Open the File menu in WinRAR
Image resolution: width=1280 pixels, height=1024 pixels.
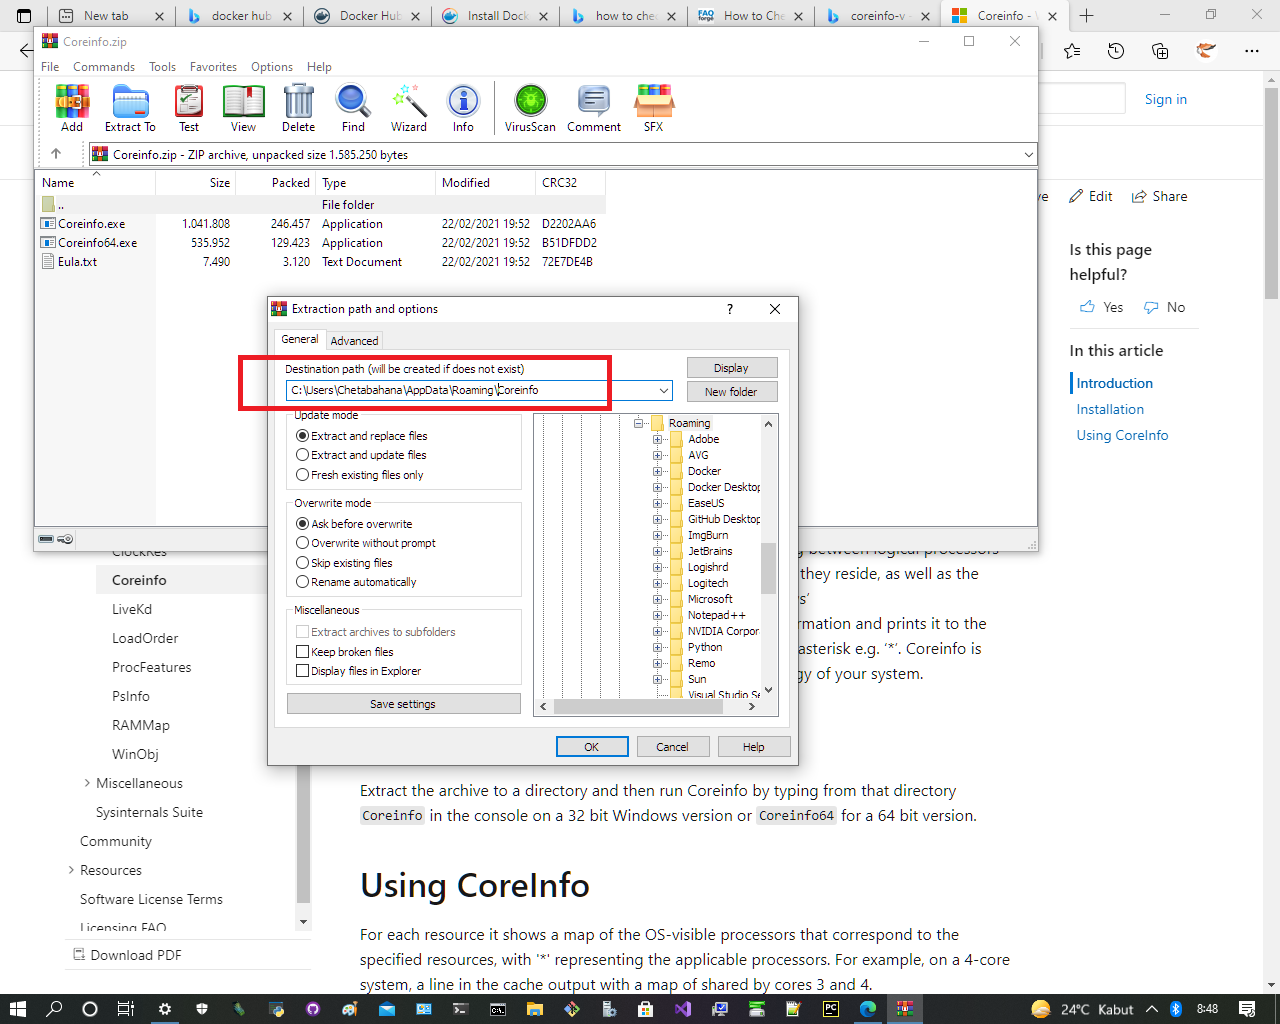point(50,67)
